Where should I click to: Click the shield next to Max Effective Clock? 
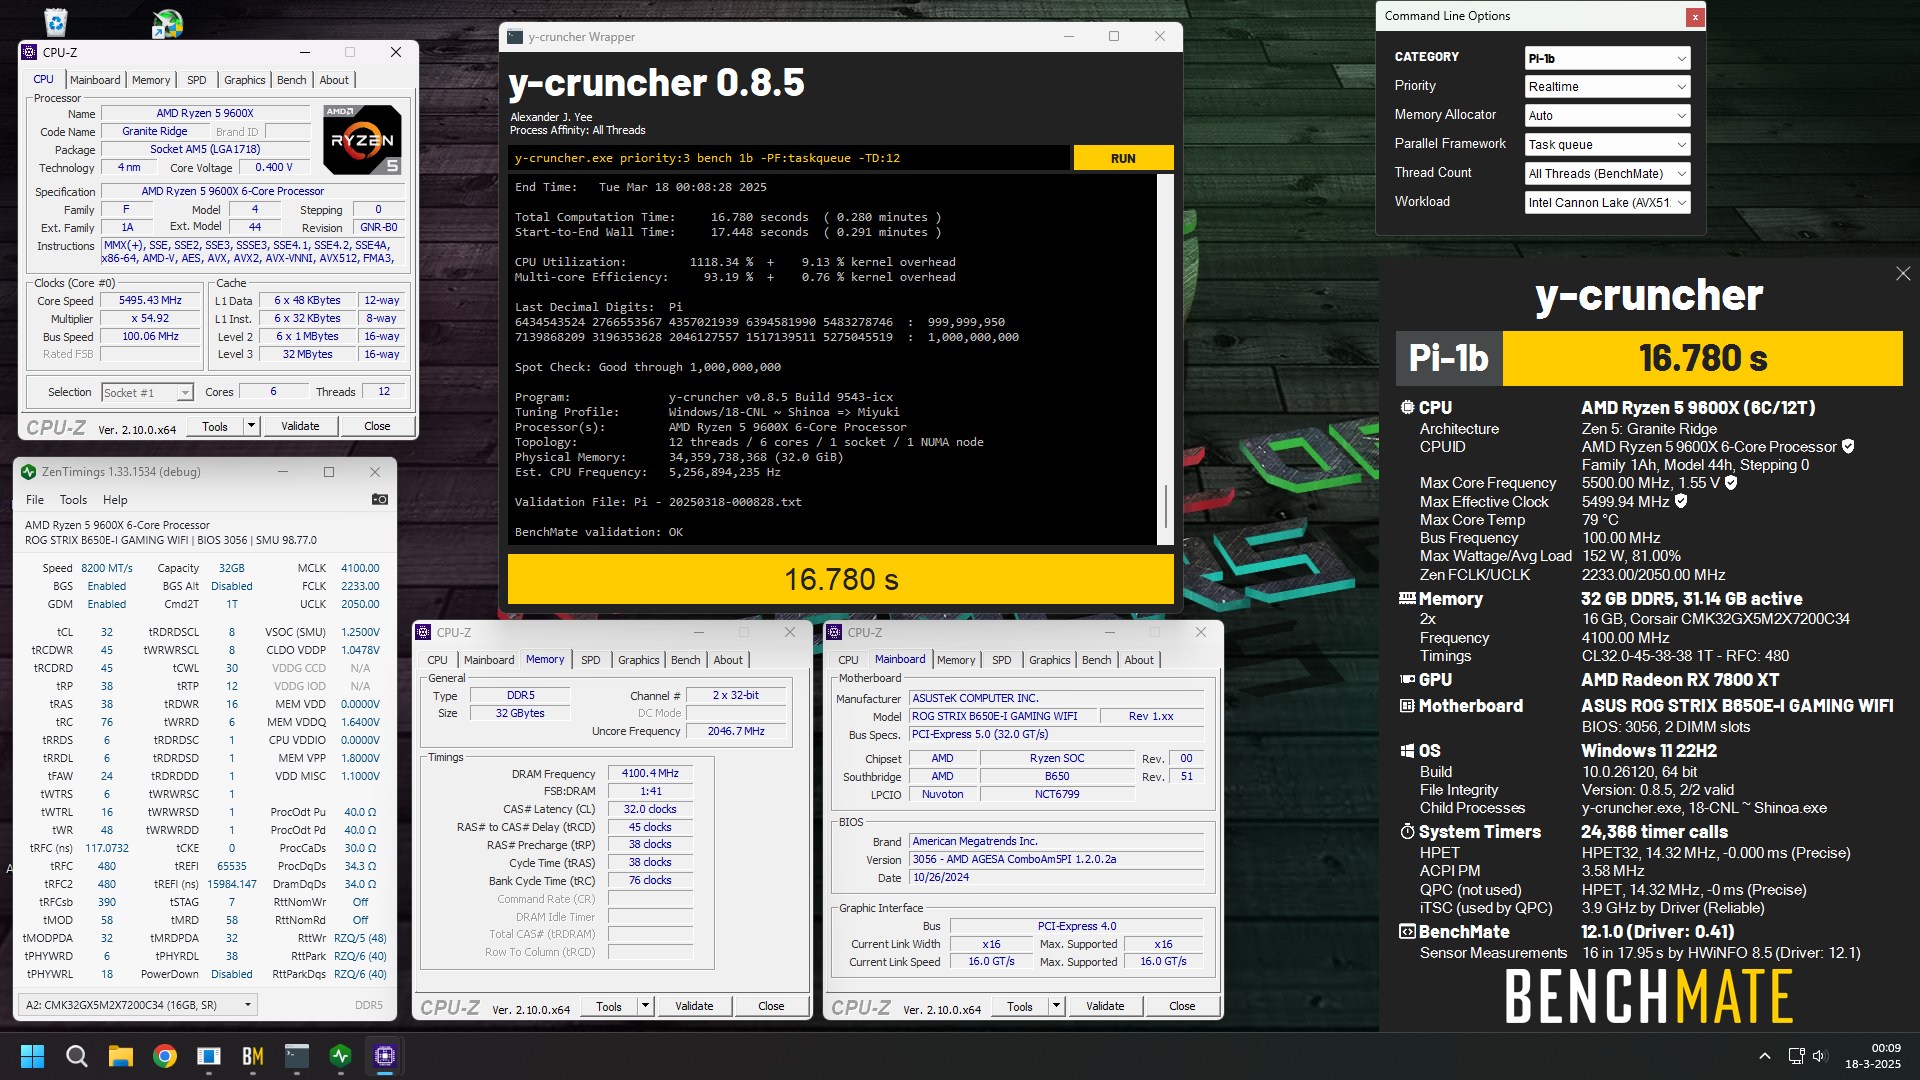point(1681,501)
